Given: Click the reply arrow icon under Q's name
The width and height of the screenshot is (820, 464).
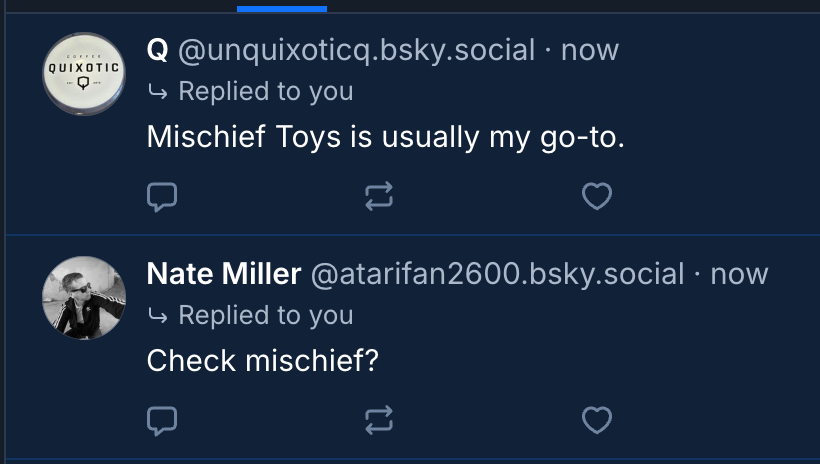Looking at the screenshot, I should tap(158, 93).
